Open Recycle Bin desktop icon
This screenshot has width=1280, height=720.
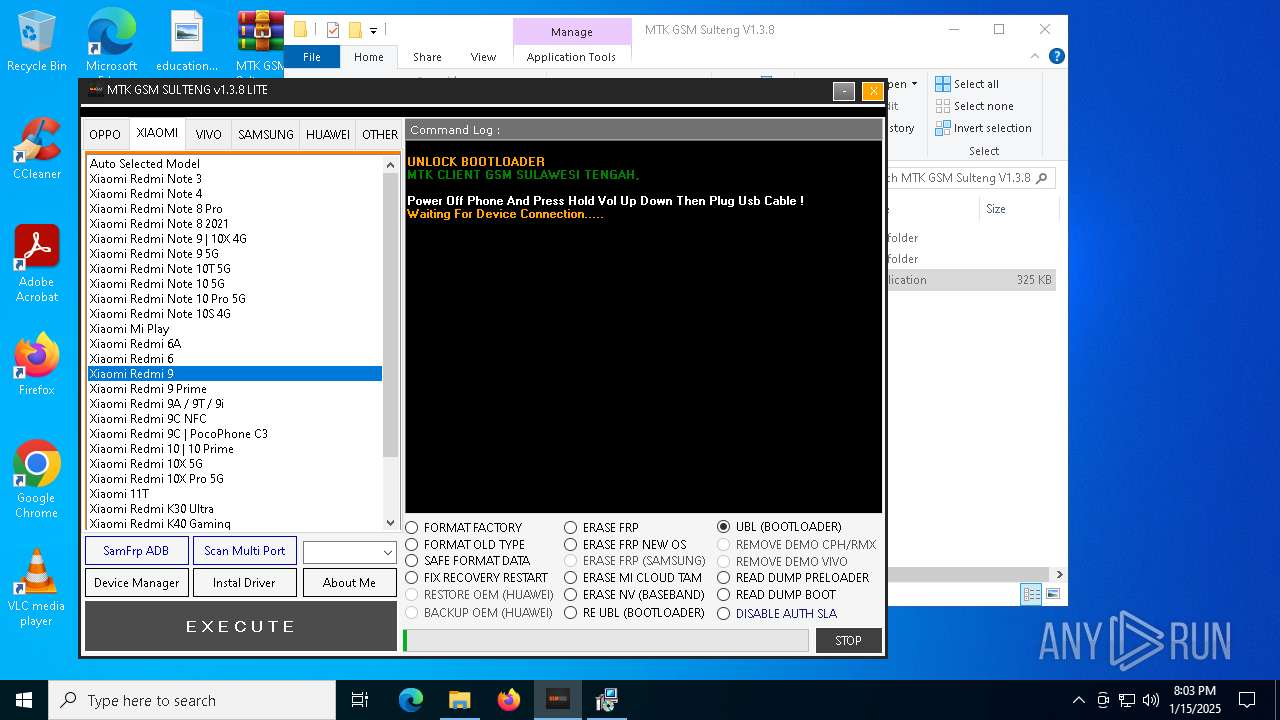point(36,40)
